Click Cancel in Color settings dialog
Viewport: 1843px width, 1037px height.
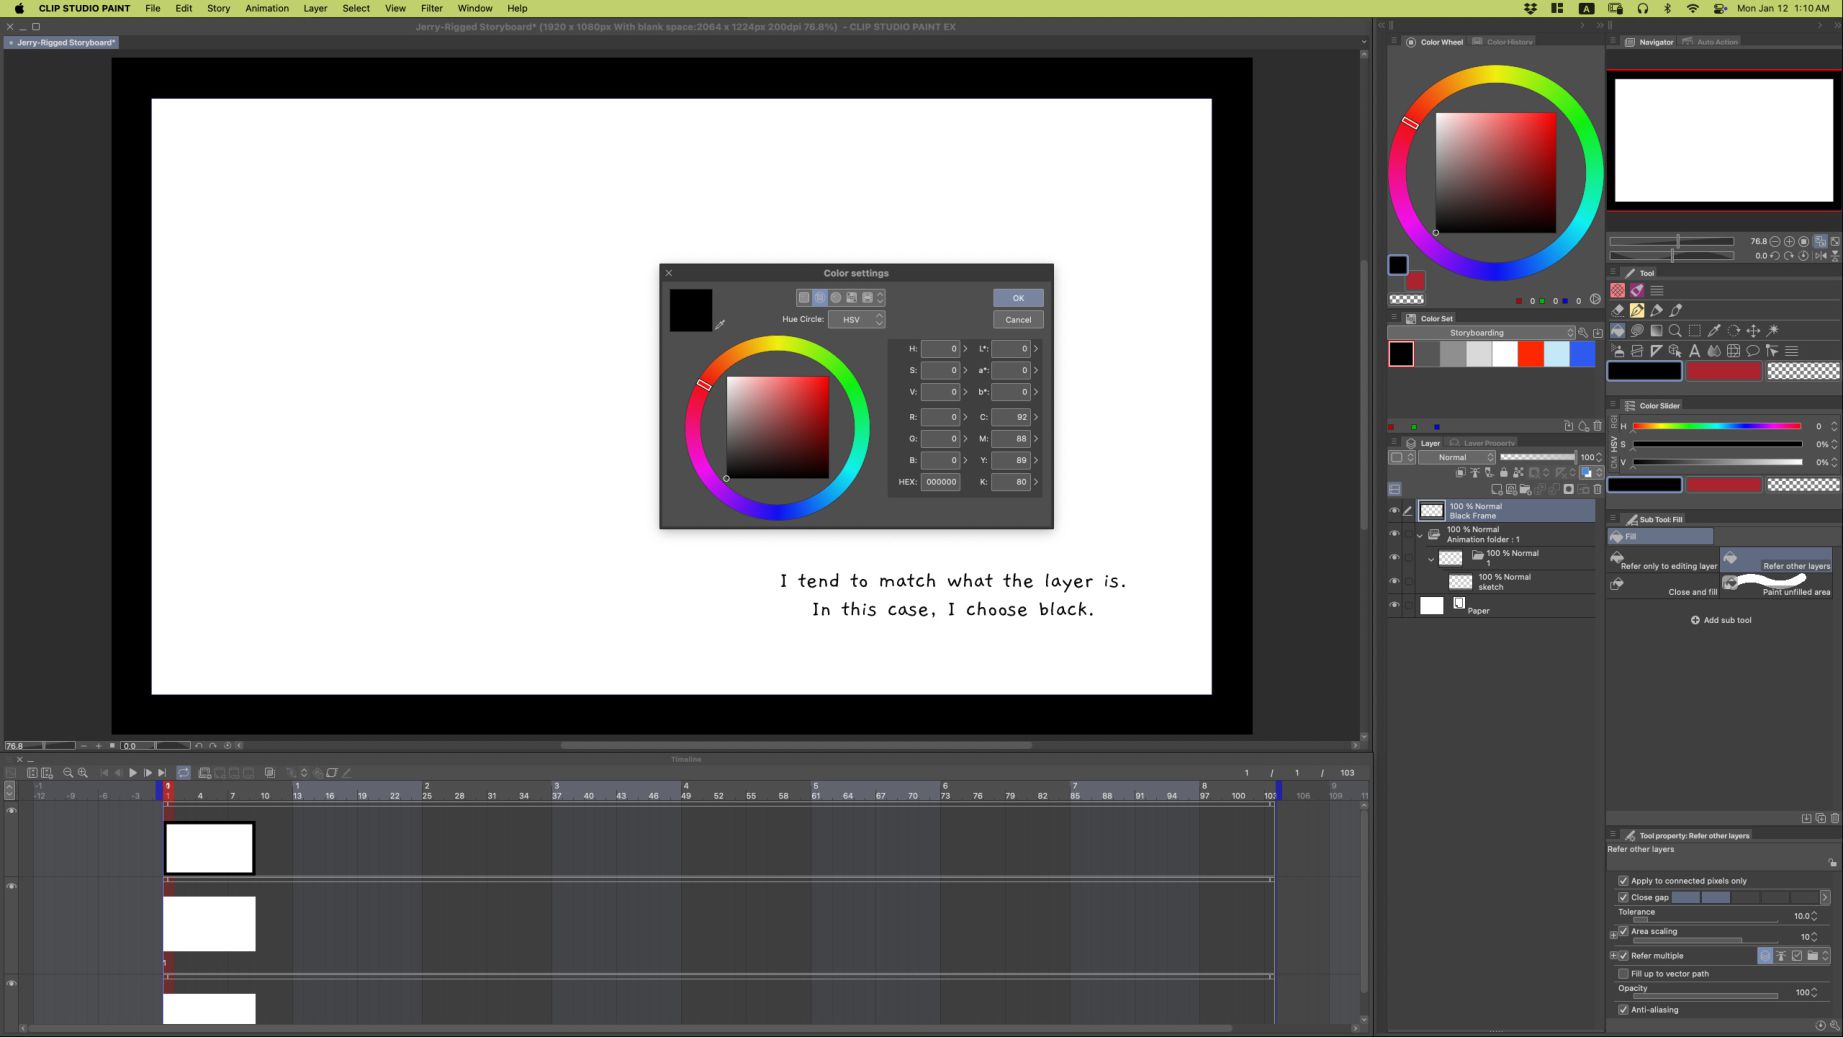pyautogui.click(x=1018, y=320)
